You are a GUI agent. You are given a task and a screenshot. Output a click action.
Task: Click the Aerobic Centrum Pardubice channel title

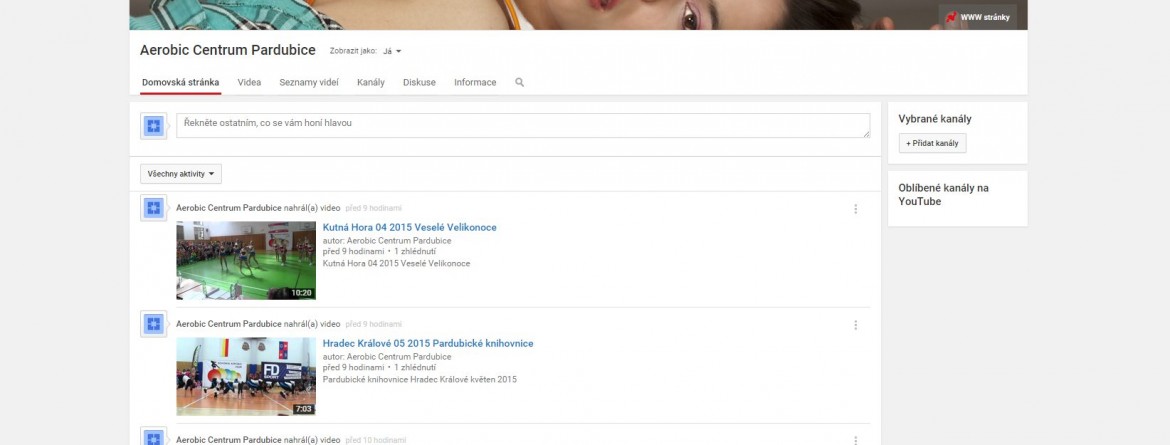click(x=228, y=50)
